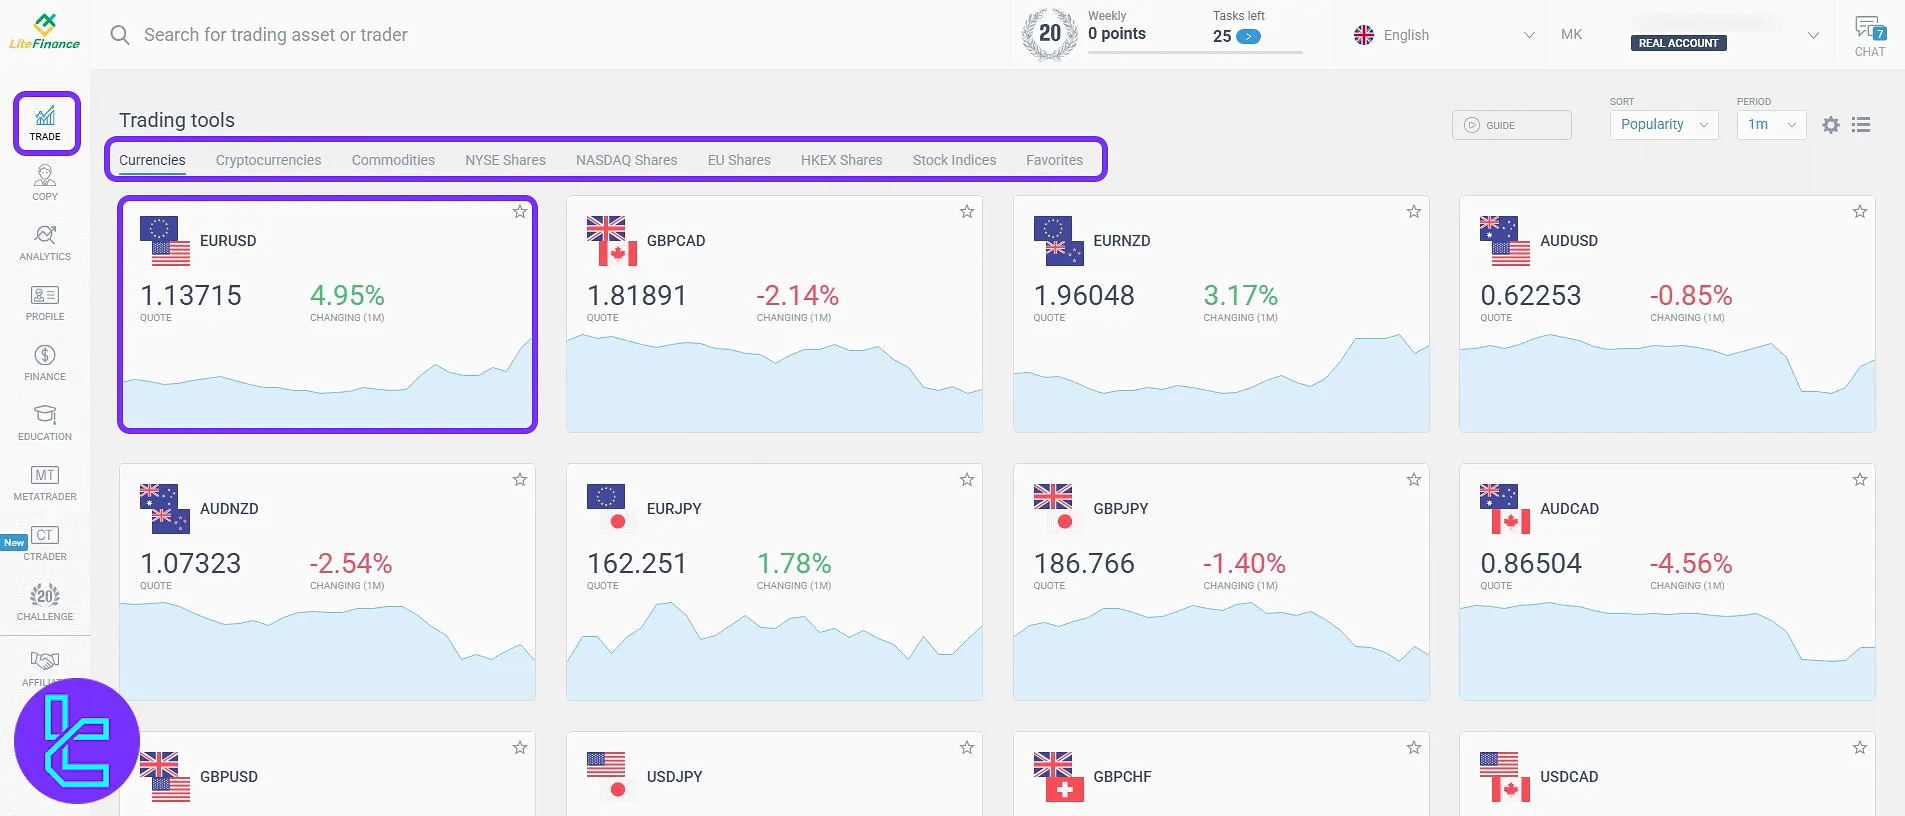Switch to Cryptocurrencies tab

point(268,160)
